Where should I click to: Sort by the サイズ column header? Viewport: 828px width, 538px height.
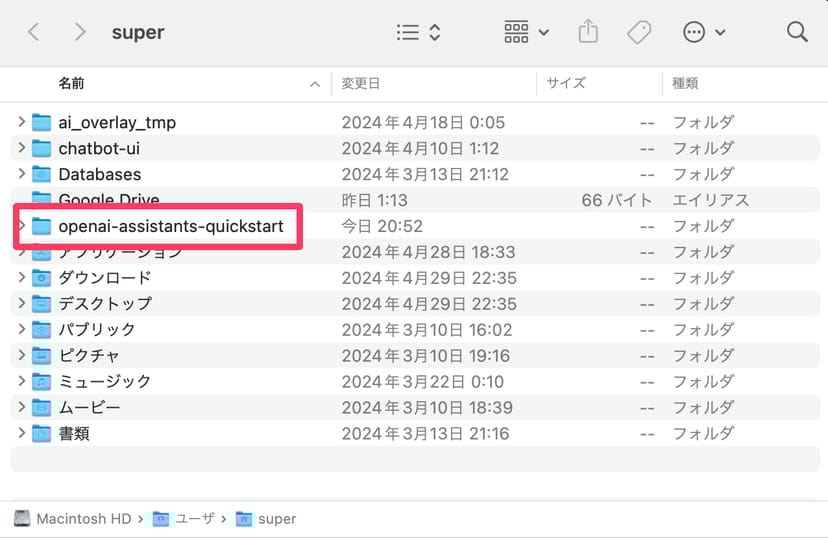coord(566,83)
